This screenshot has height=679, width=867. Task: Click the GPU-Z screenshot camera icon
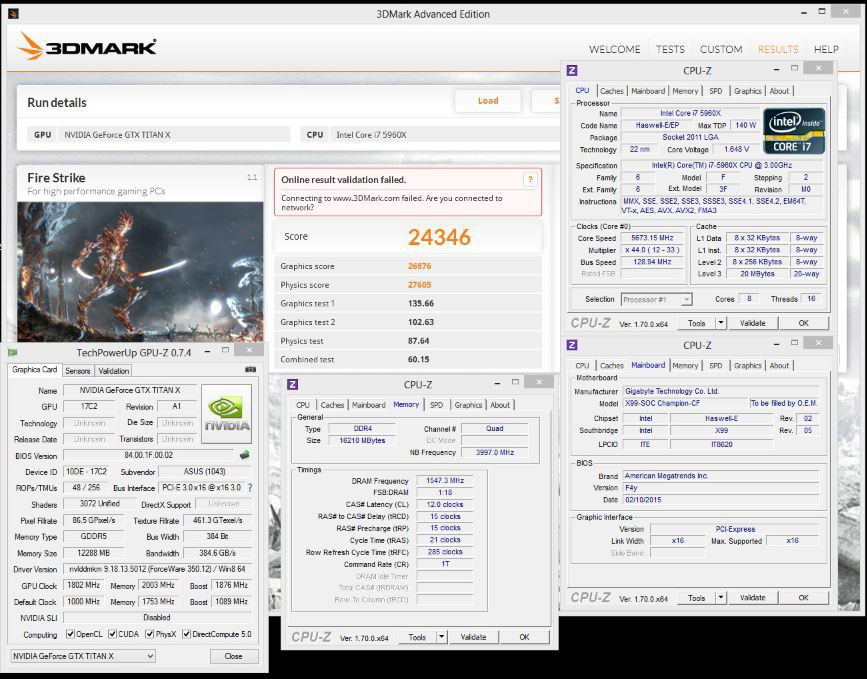point(250,370)
